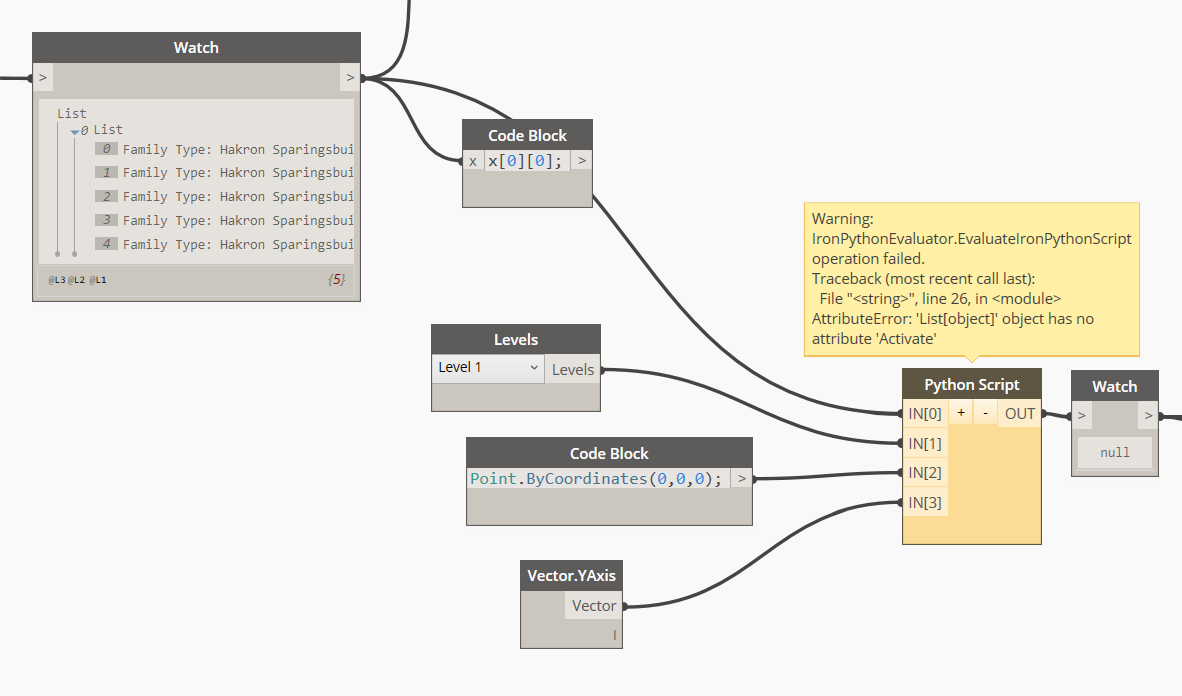
Task: Click the small Watch node title next to Python Script
Action: [x=1114, y=386]
